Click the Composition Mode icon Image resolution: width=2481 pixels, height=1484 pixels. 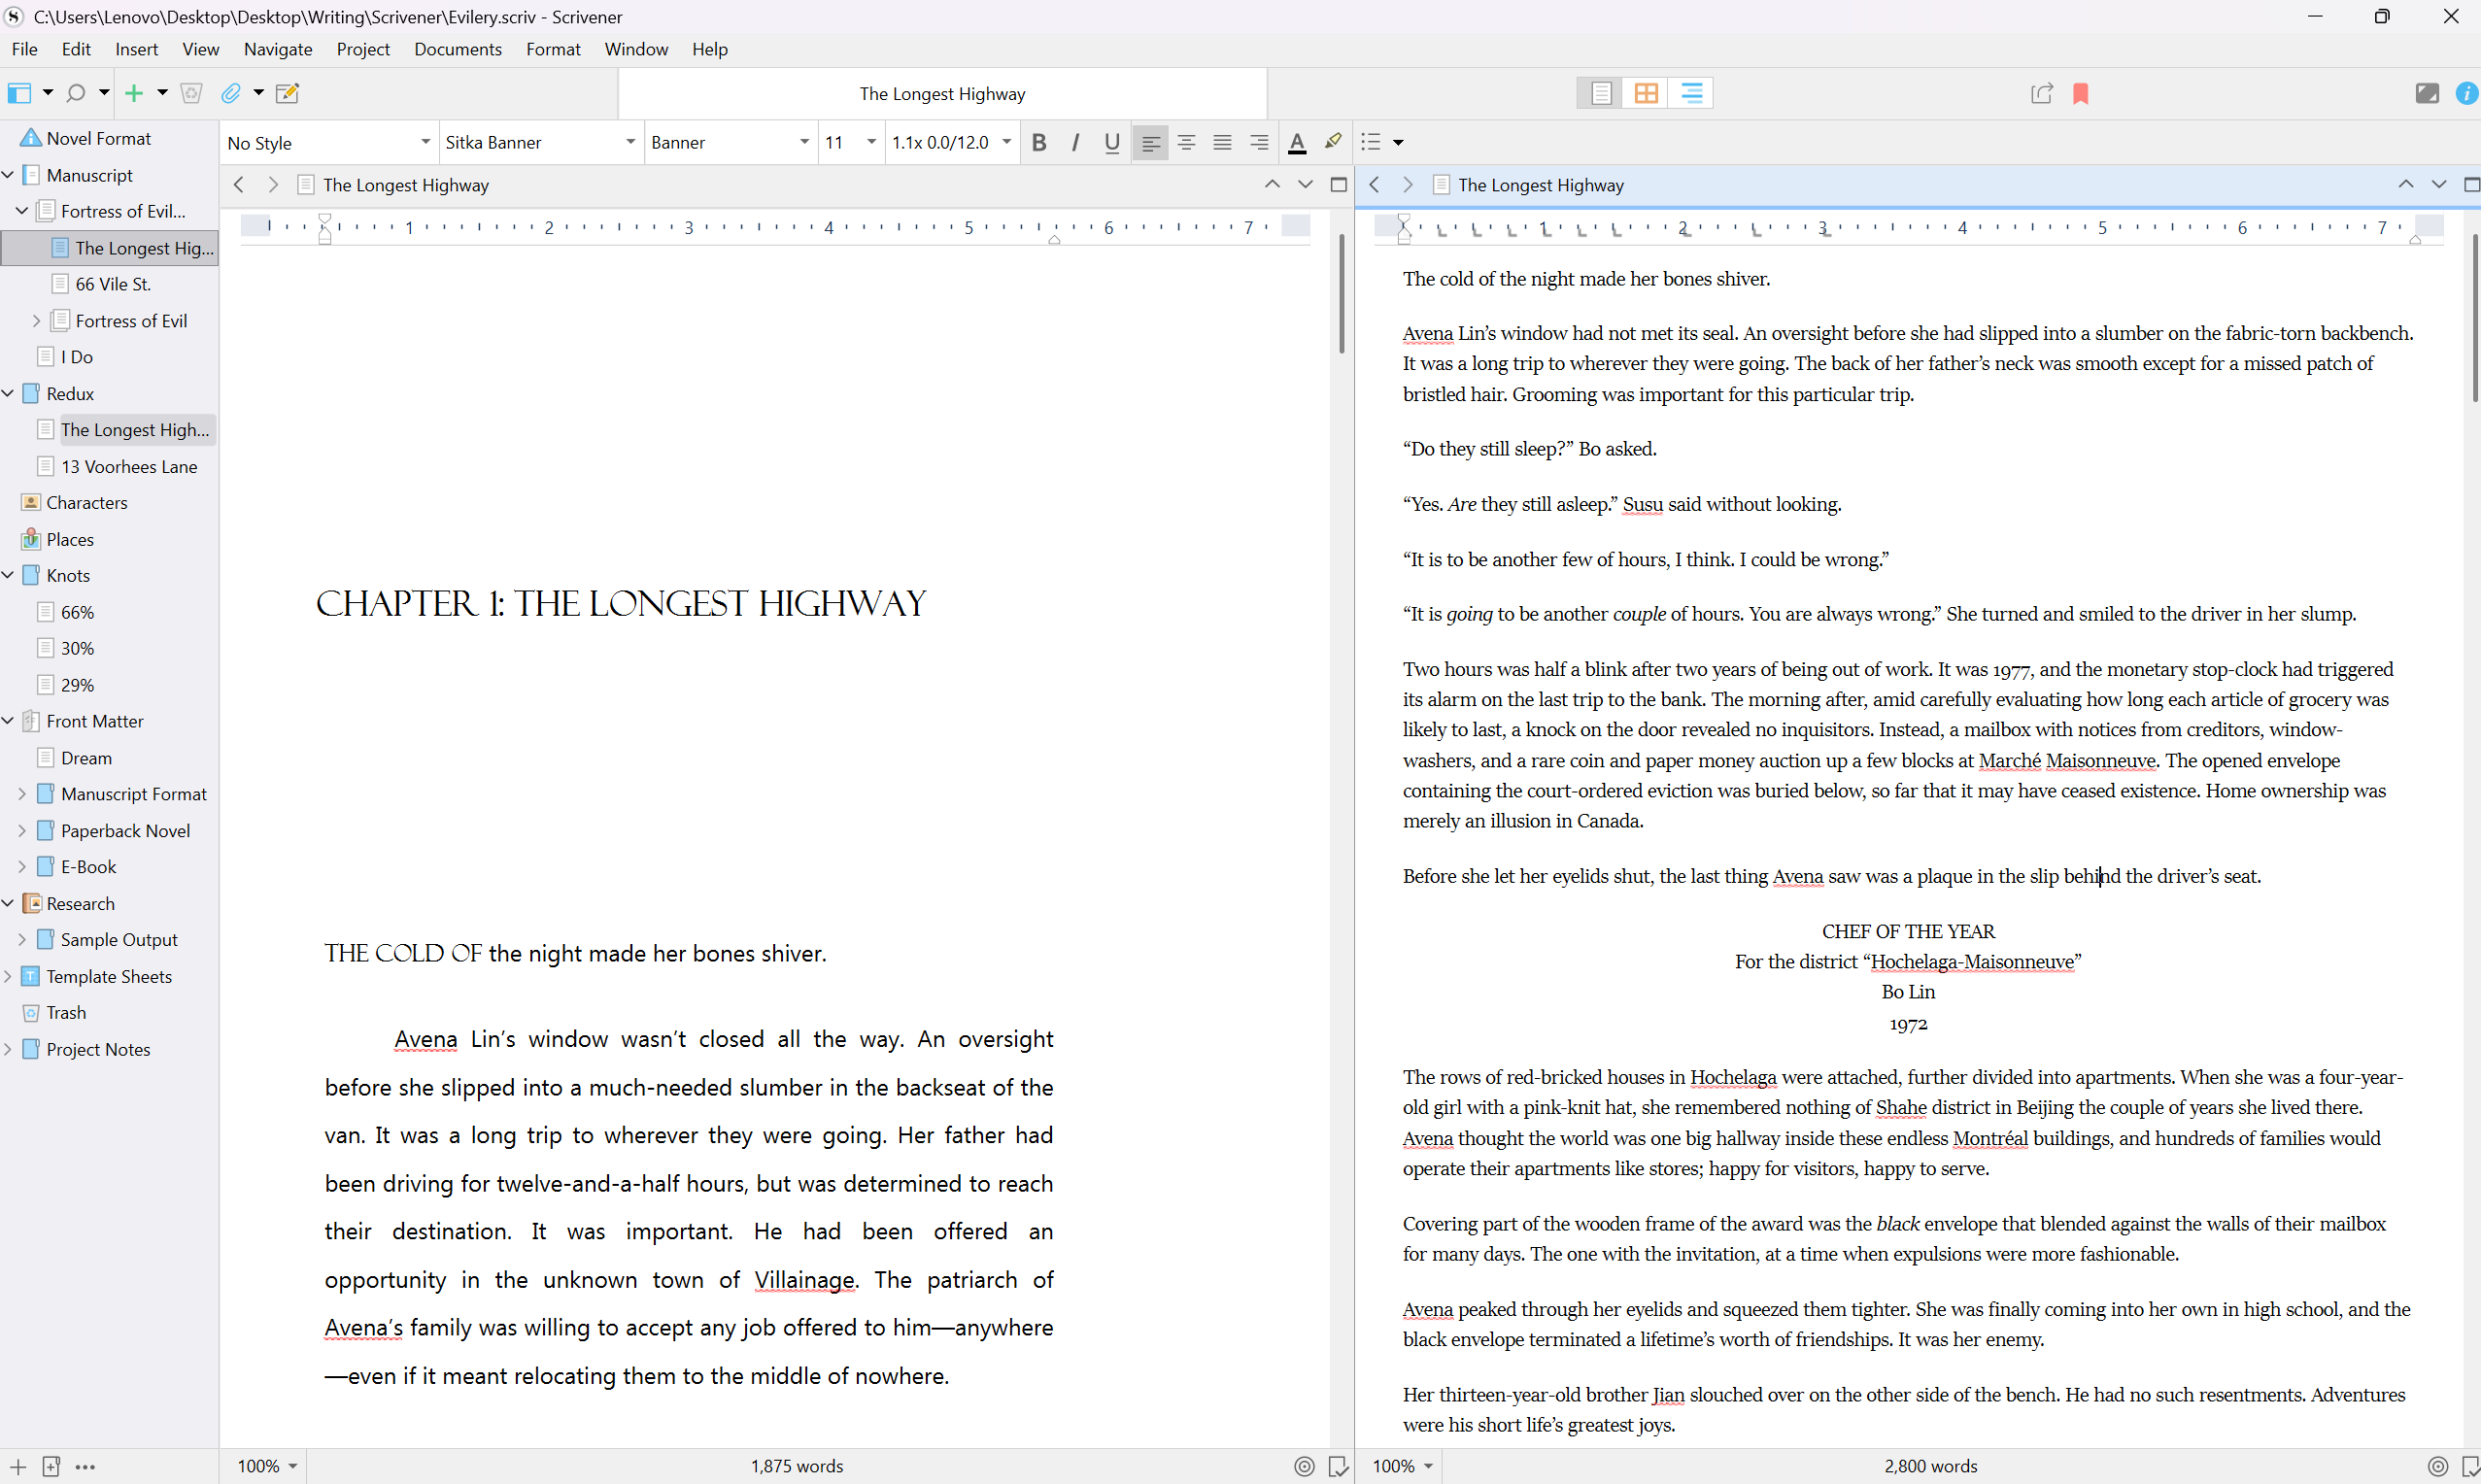[2426, 93]
